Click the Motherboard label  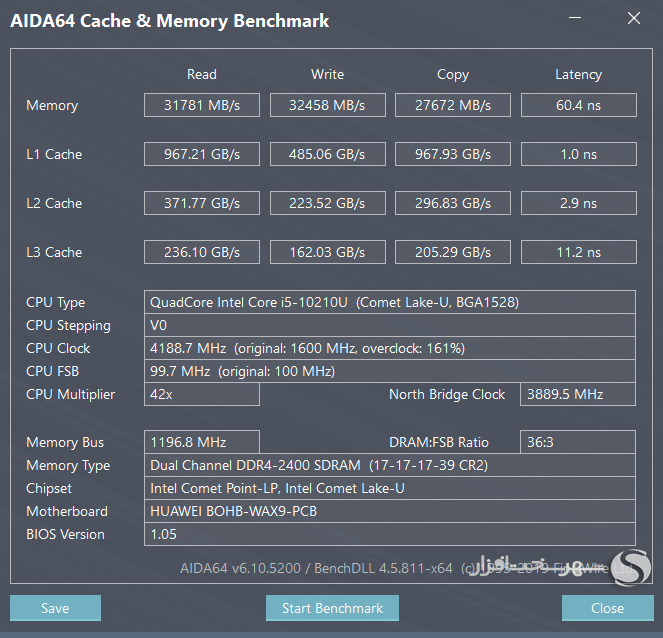[x=67, y=511]
